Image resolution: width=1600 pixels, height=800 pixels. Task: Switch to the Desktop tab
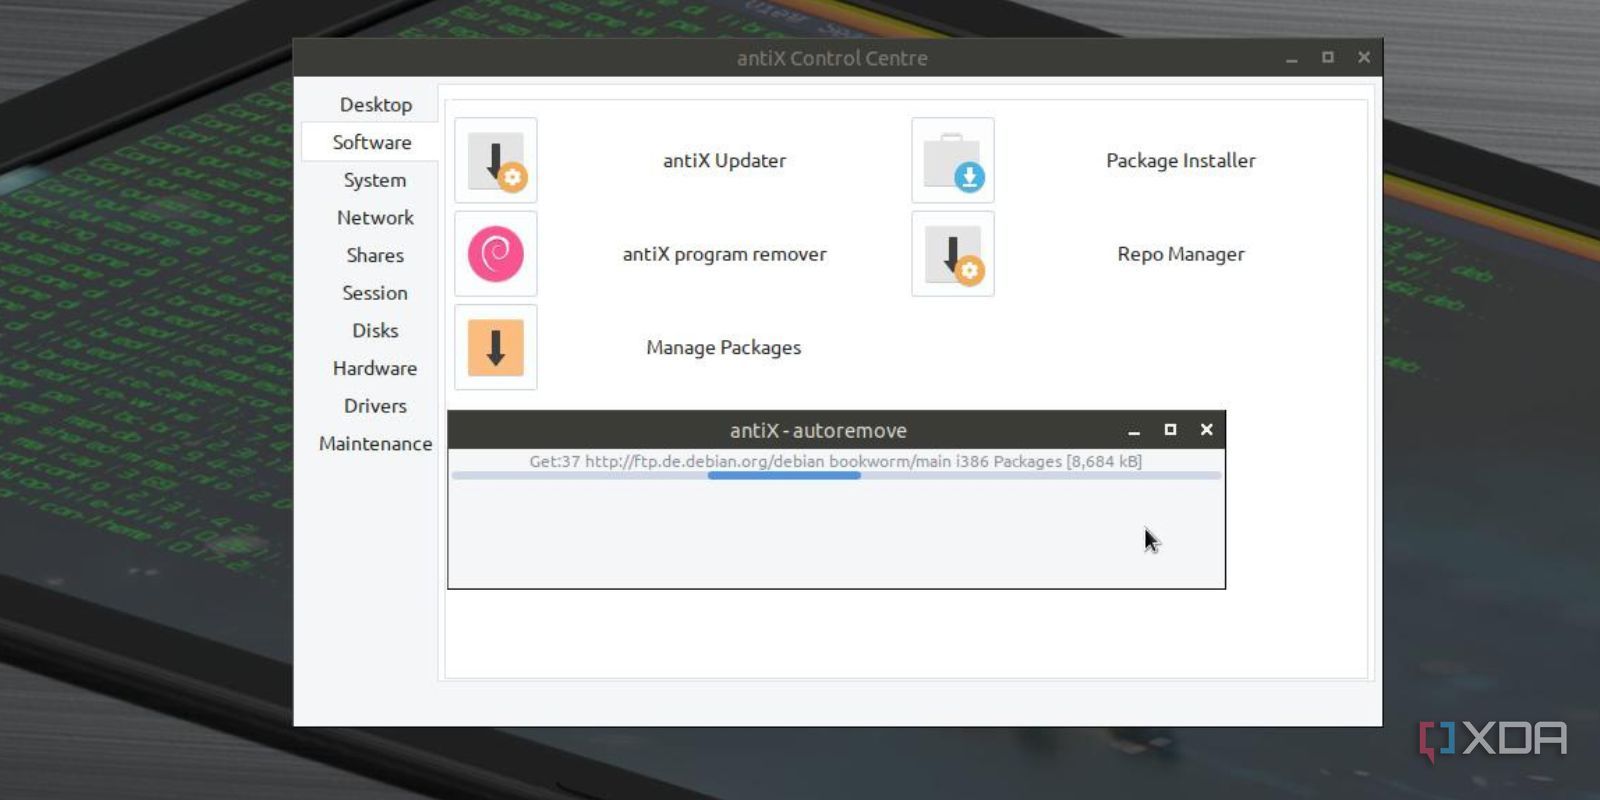[375, 104]
